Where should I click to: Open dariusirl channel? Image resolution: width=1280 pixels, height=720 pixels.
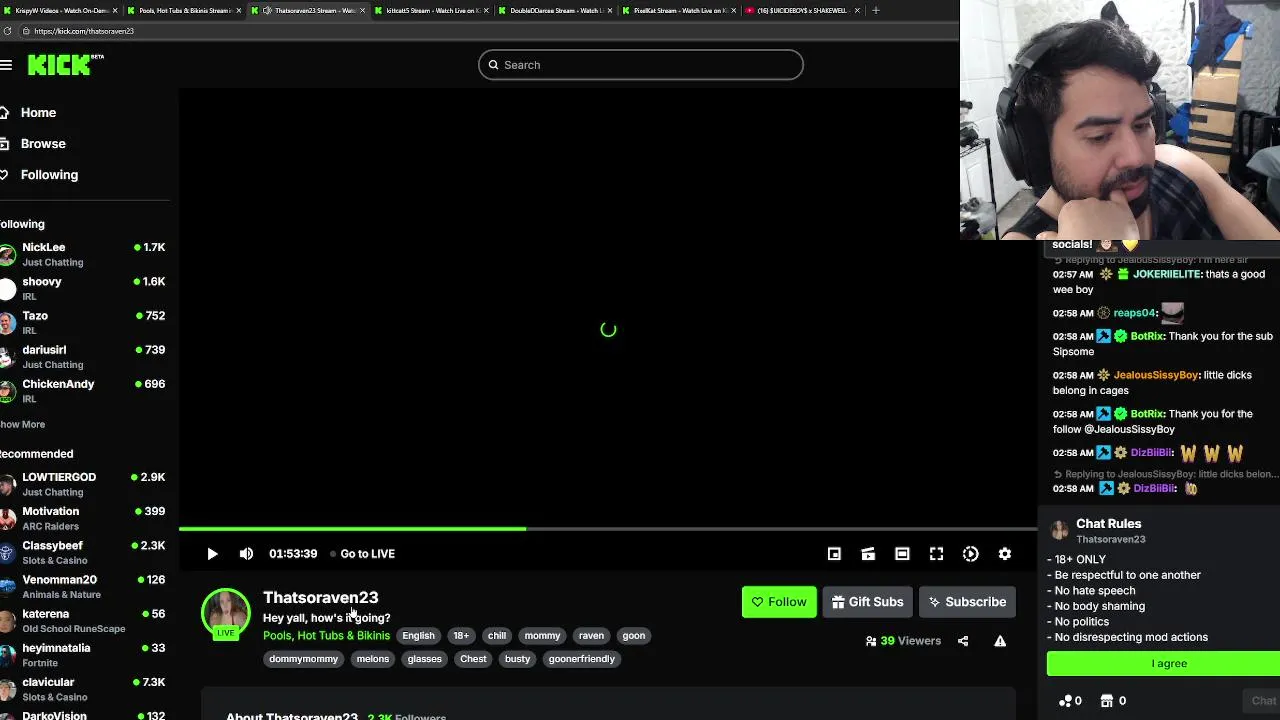[85, 356]
